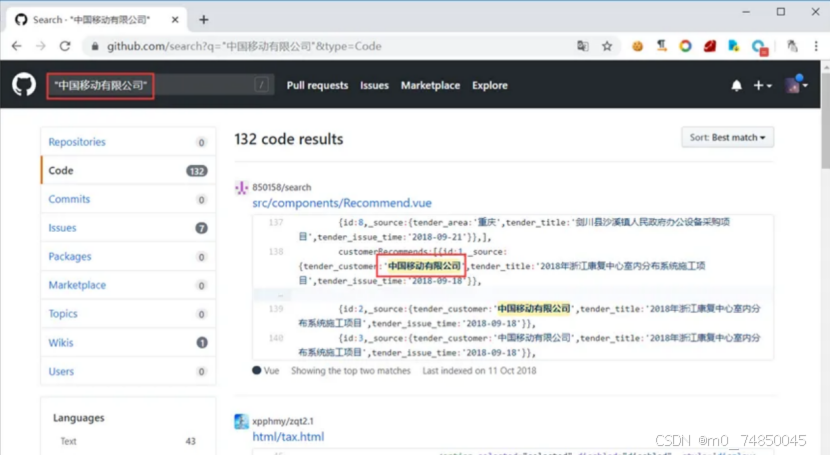This screenshot has width=830, height=456.
Task: Click line number 140 in code result
Action: (x=276, y=338)
